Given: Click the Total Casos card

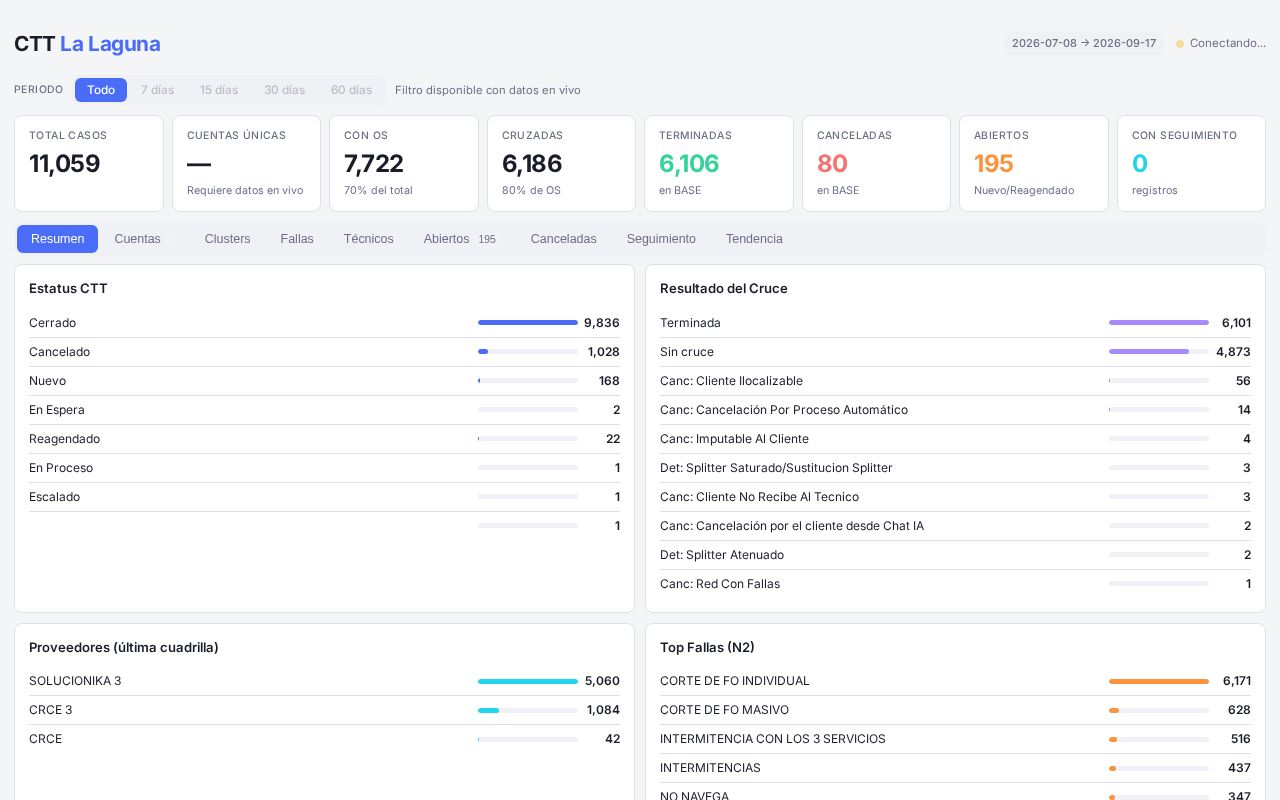Looking at the screenshot, I should [x=89, y=163].
